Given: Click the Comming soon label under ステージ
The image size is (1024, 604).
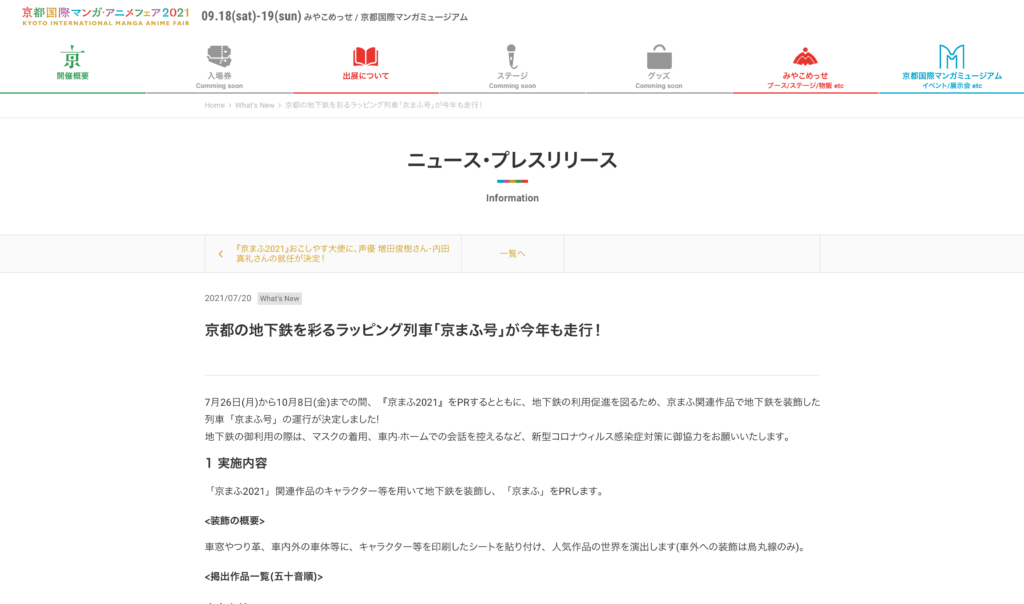Looking at the screenshot, I should click(512, 86).
